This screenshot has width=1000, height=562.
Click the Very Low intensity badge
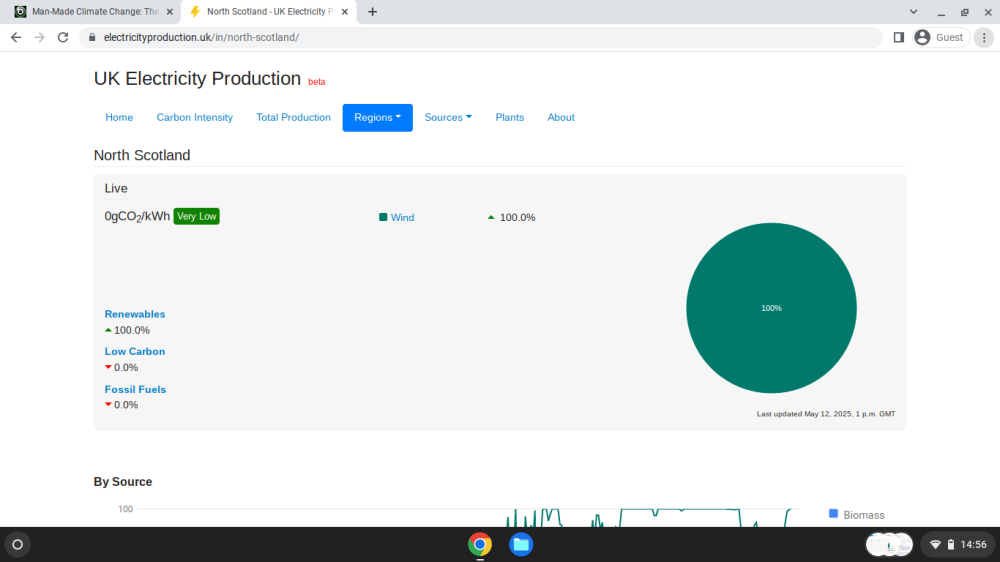tap(196, 216)
